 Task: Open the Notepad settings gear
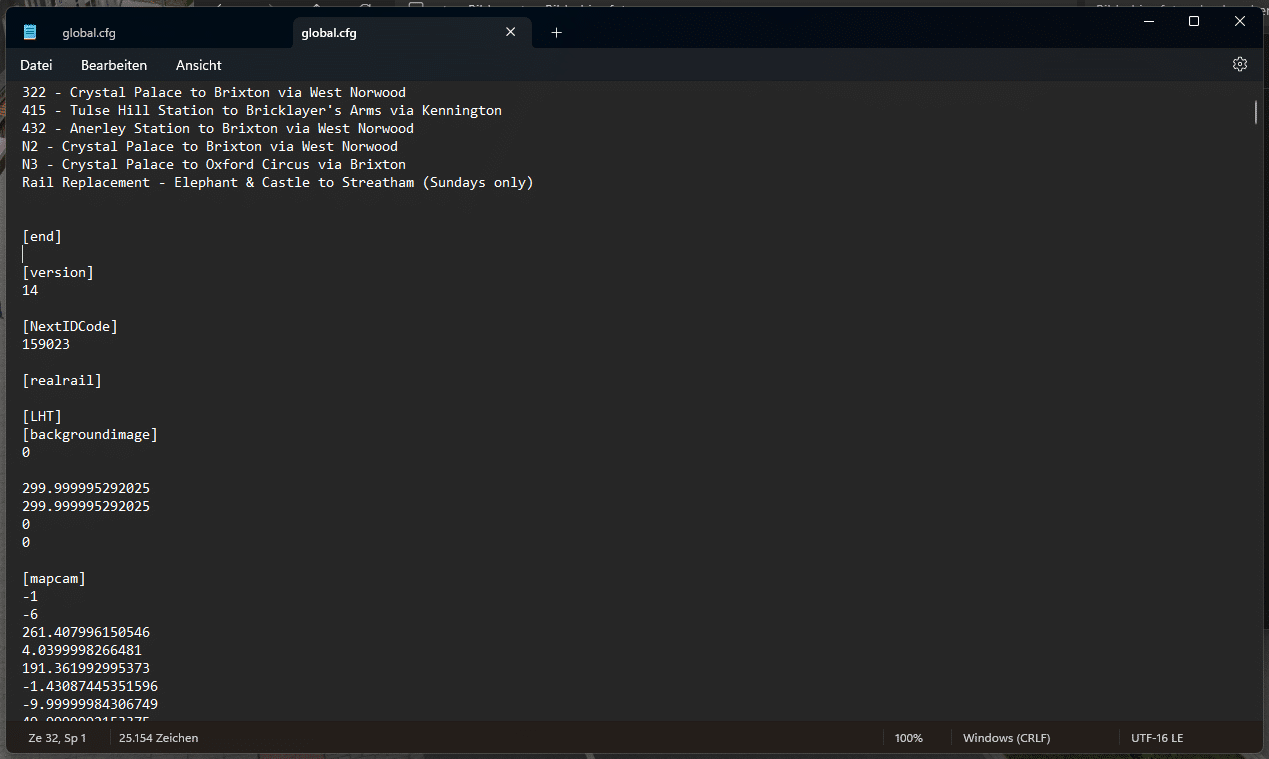click(x=1239, y=65)
